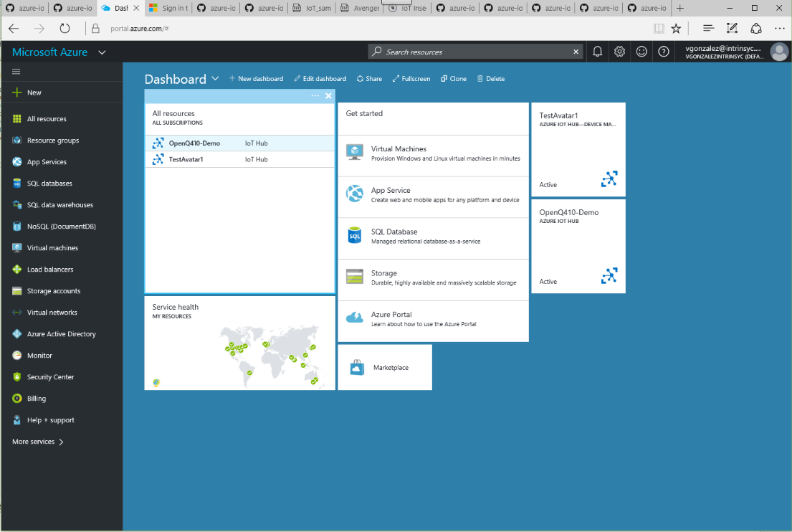The width and height of the screenshot is (792, 532).
Task: Click the Storage accounts sidebar icon
Action: [17, 291]
